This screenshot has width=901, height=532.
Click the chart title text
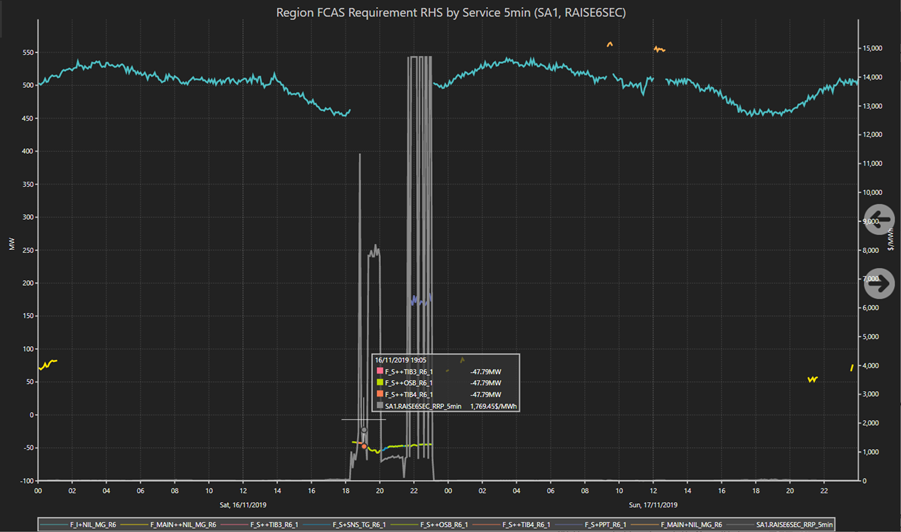click(450, 12)
